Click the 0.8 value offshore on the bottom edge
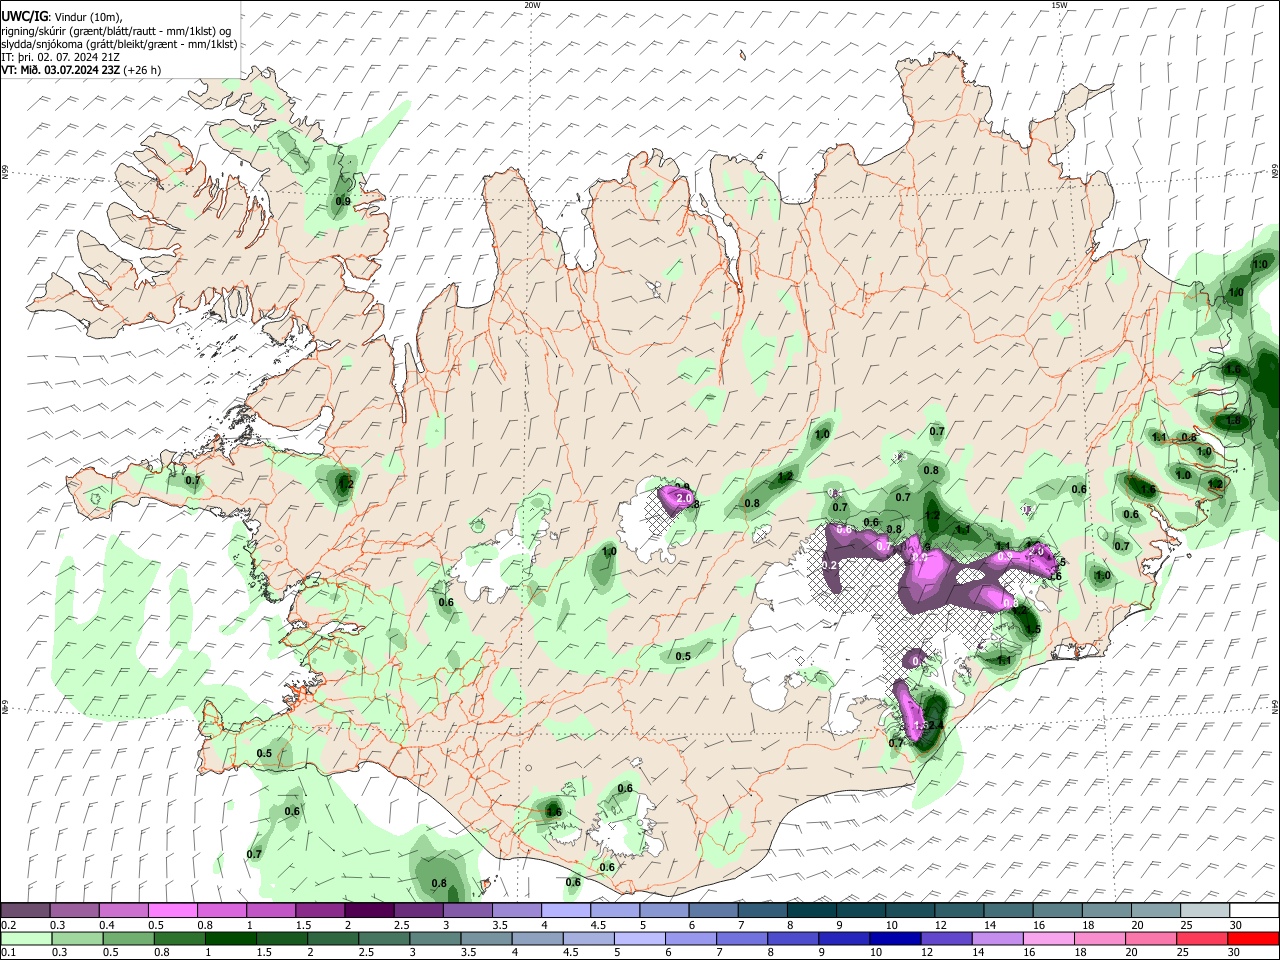Viewport: 1280px width, 960px height. (438, 883)
